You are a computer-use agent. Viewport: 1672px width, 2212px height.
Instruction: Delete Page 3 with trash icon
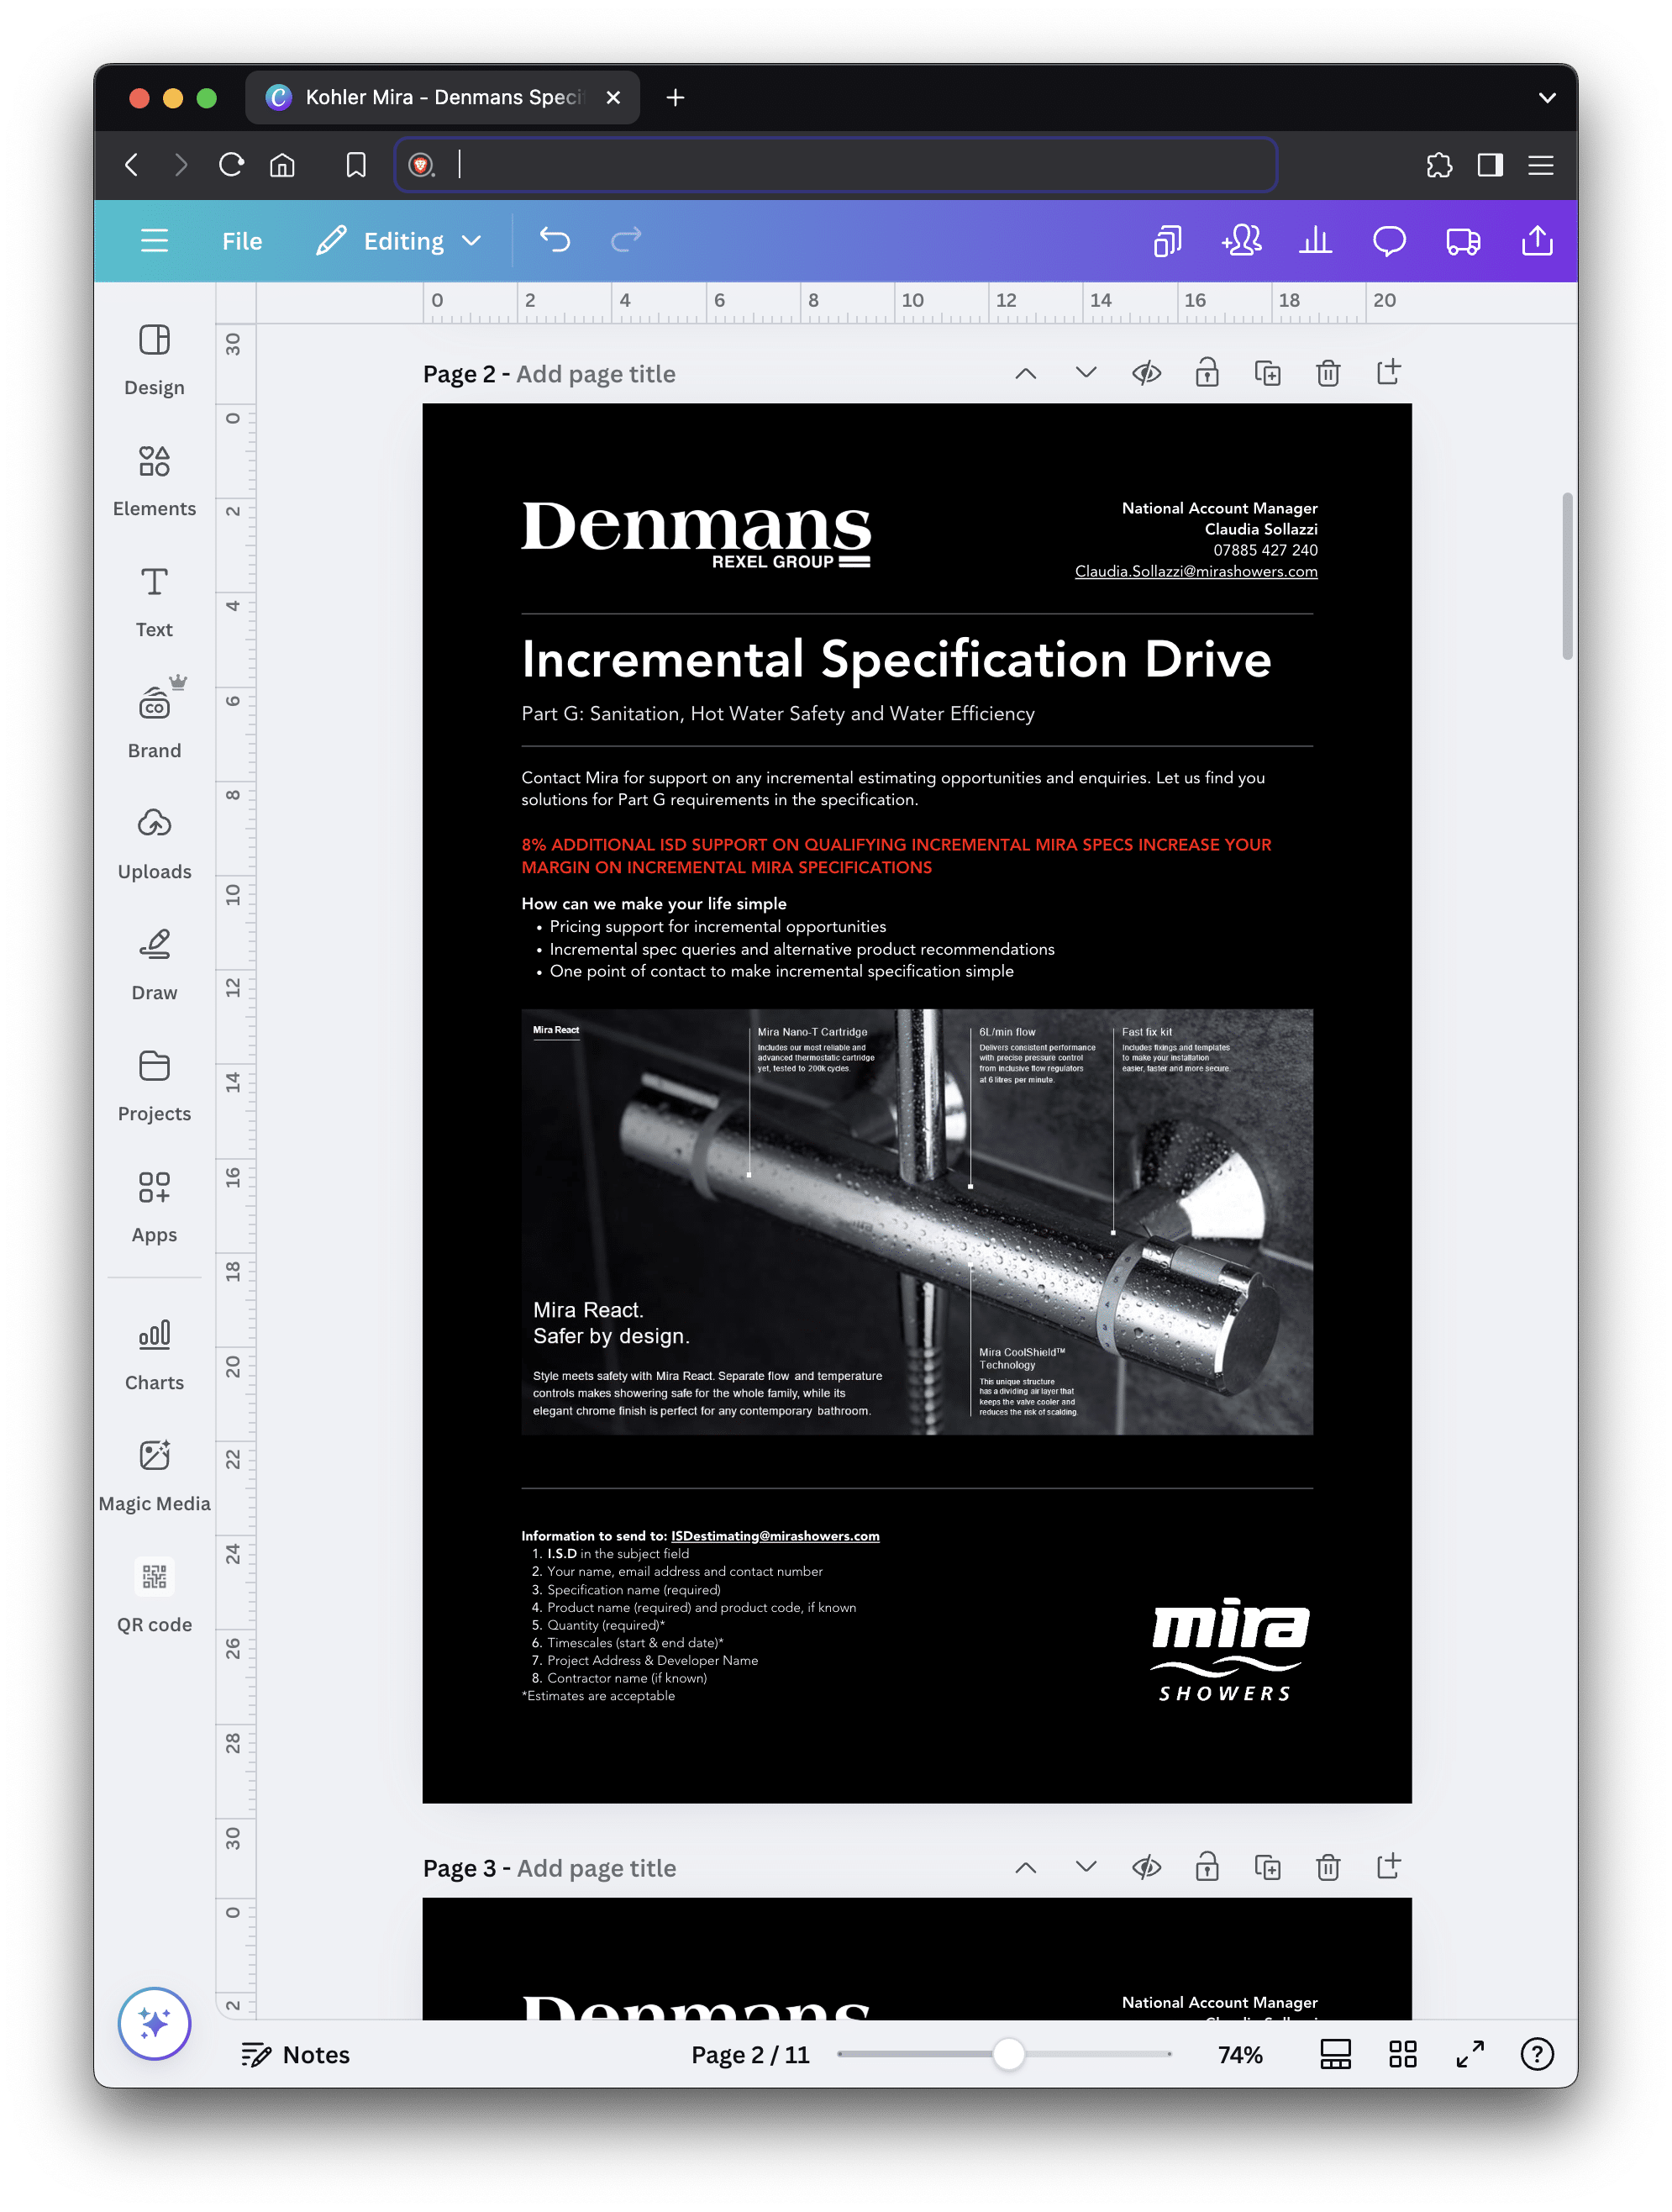1328,1867
